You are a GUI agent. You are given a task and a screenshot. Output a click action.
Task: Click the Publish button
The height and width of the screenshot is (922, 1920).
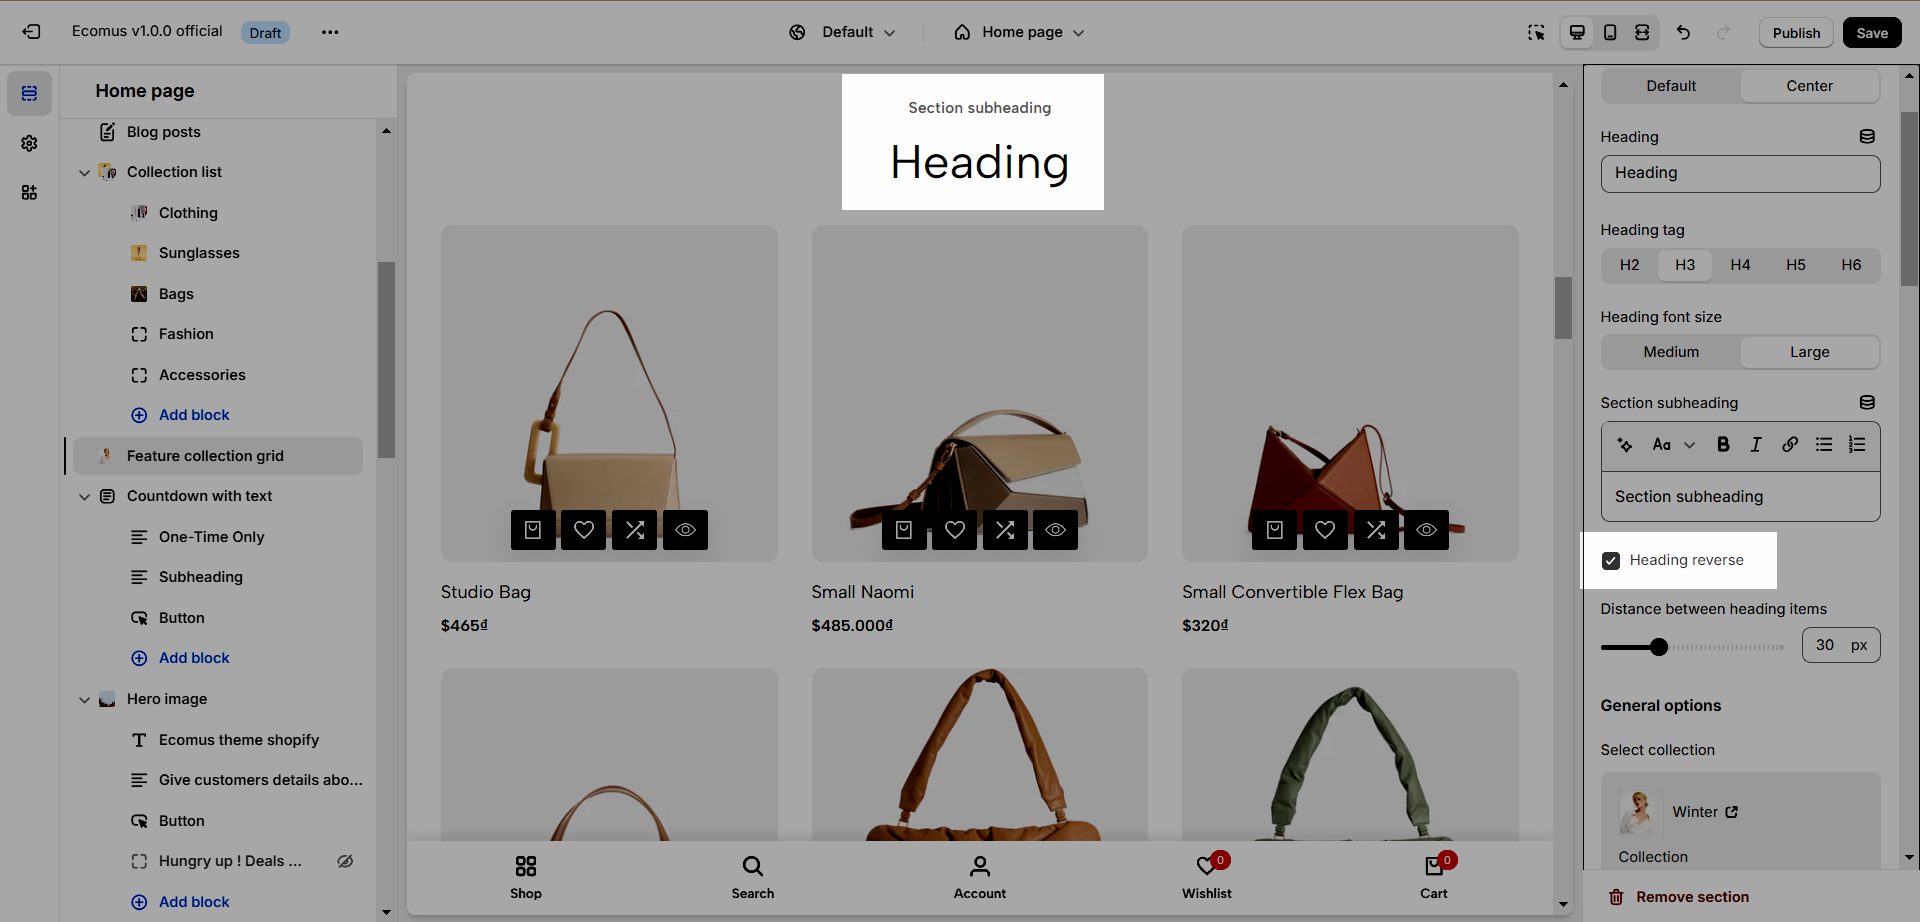click(1796, 33)
